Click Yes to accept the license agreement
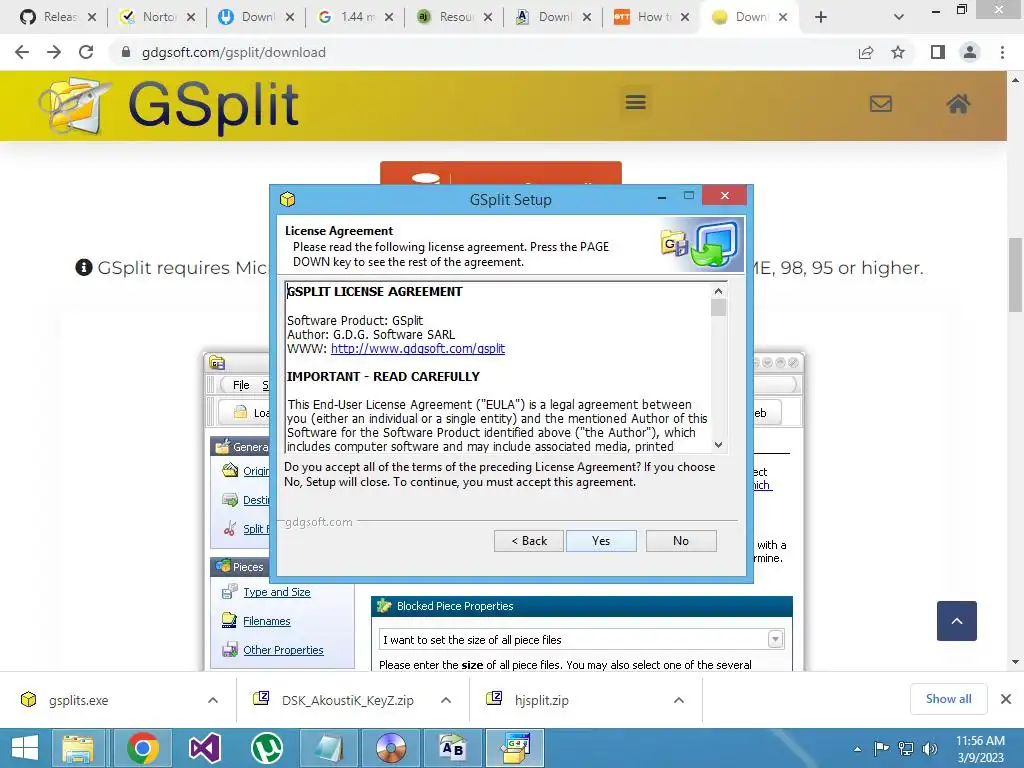 (x=601, y=541)
